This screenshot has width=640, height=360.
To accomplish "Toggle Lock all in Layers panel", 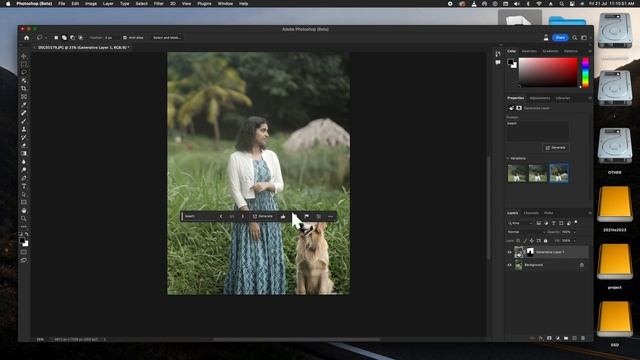I will (545, 241).
